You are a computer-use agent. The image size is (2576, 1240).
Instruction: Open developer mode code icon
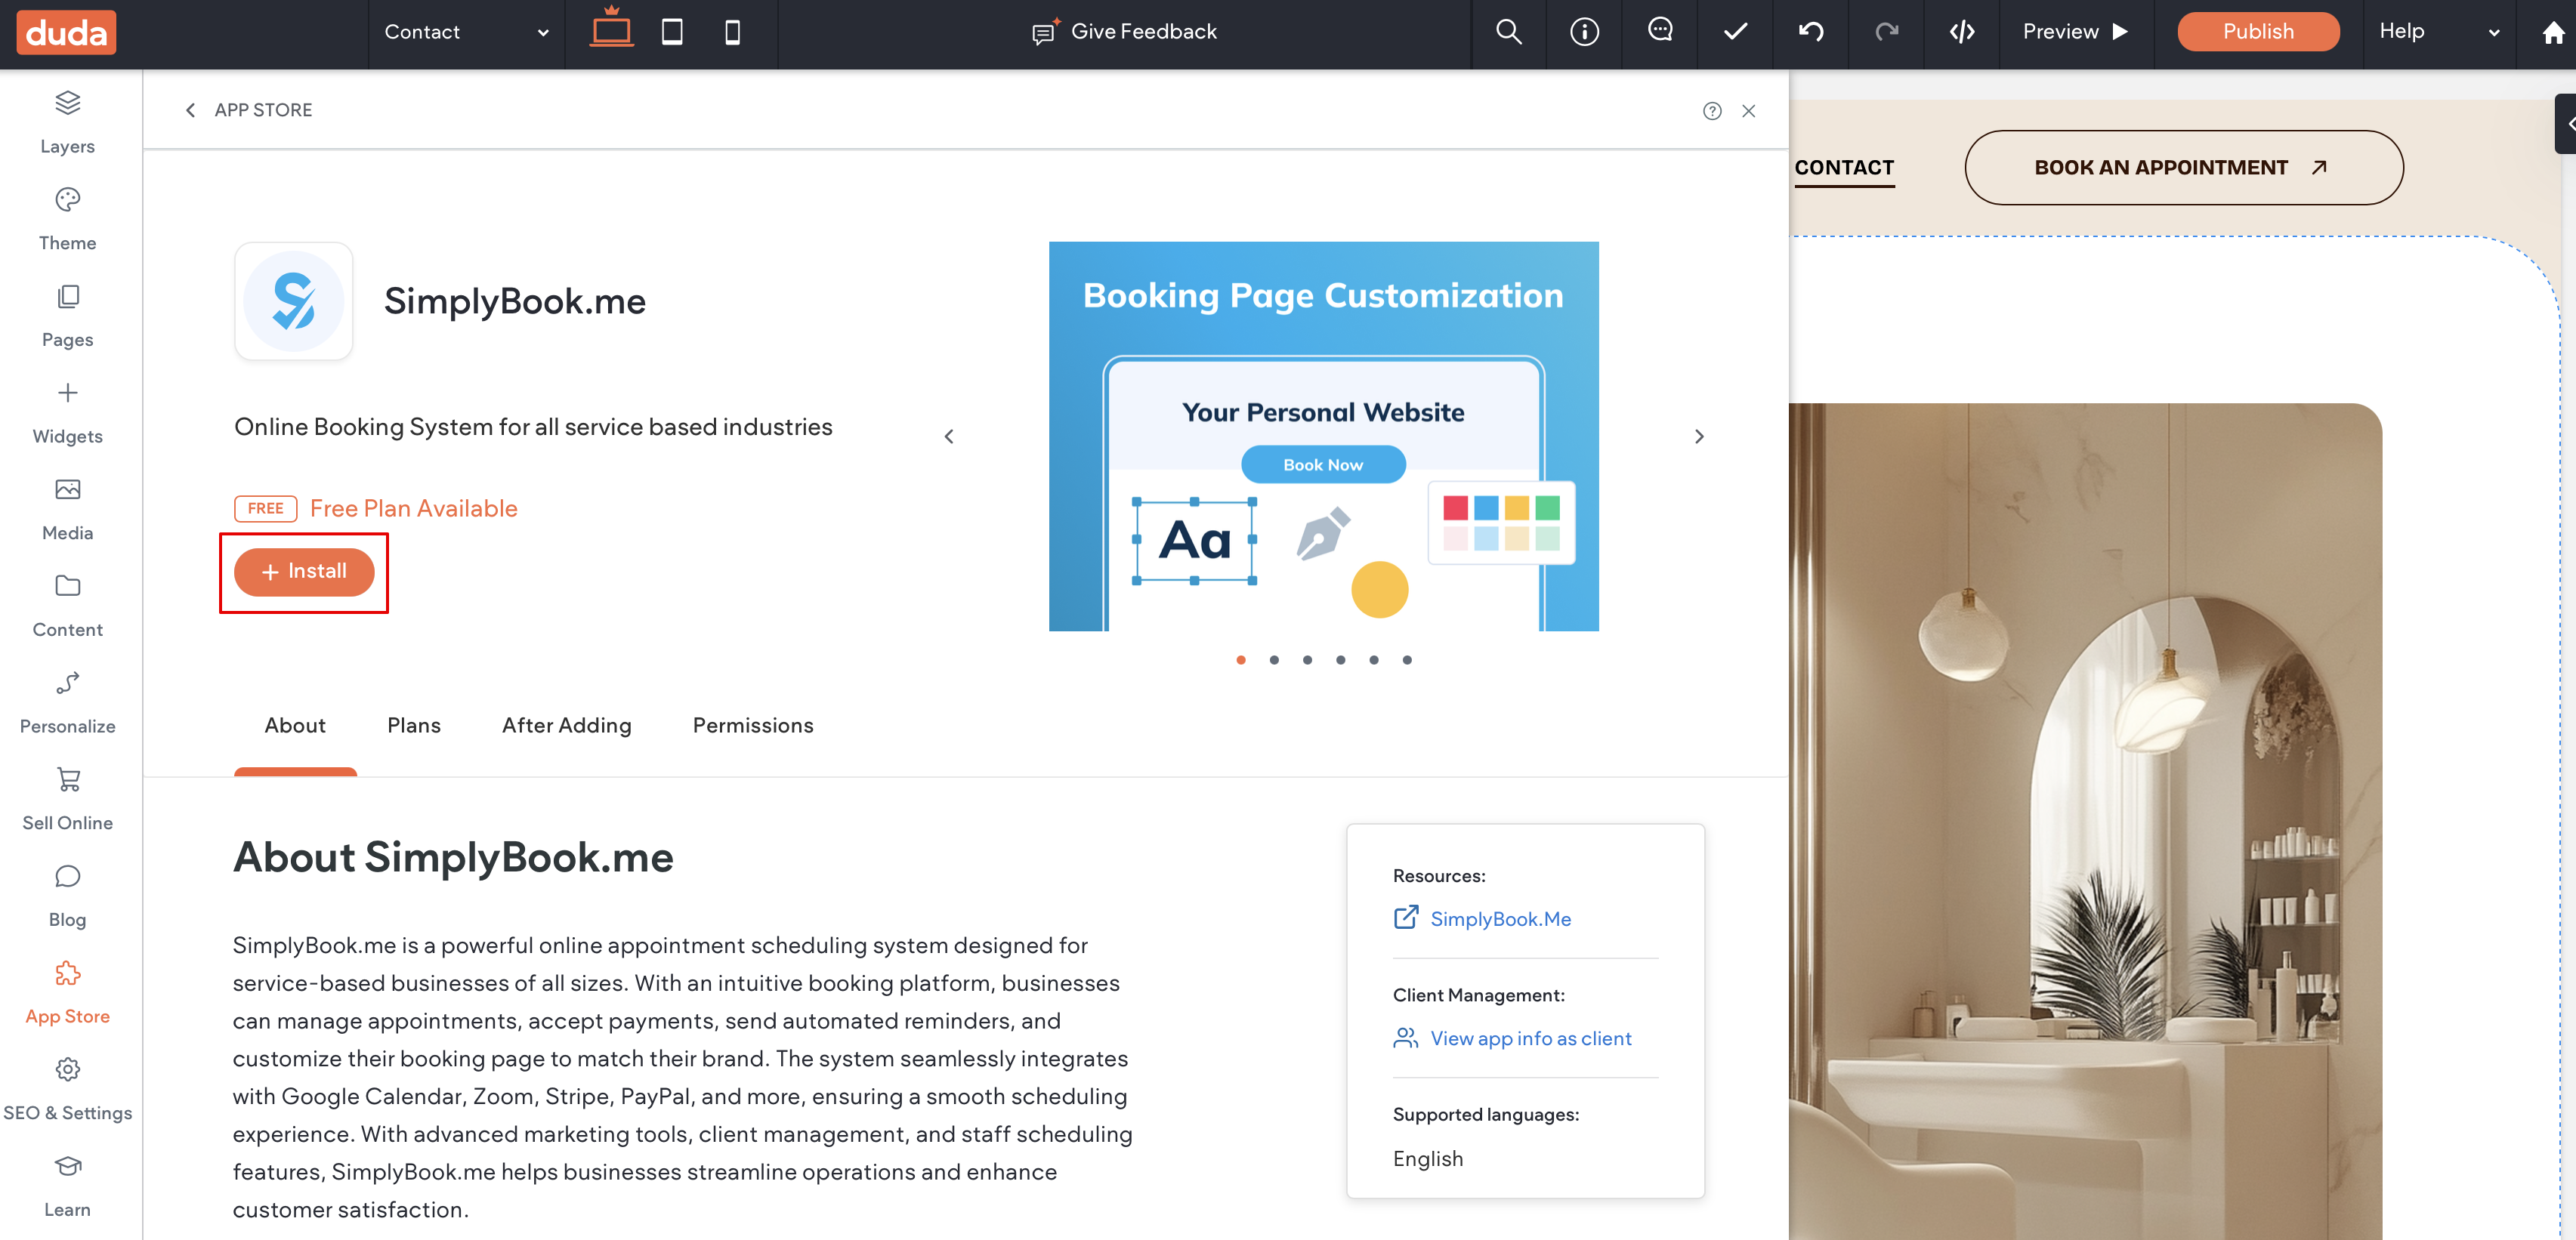pos(1961,32)
